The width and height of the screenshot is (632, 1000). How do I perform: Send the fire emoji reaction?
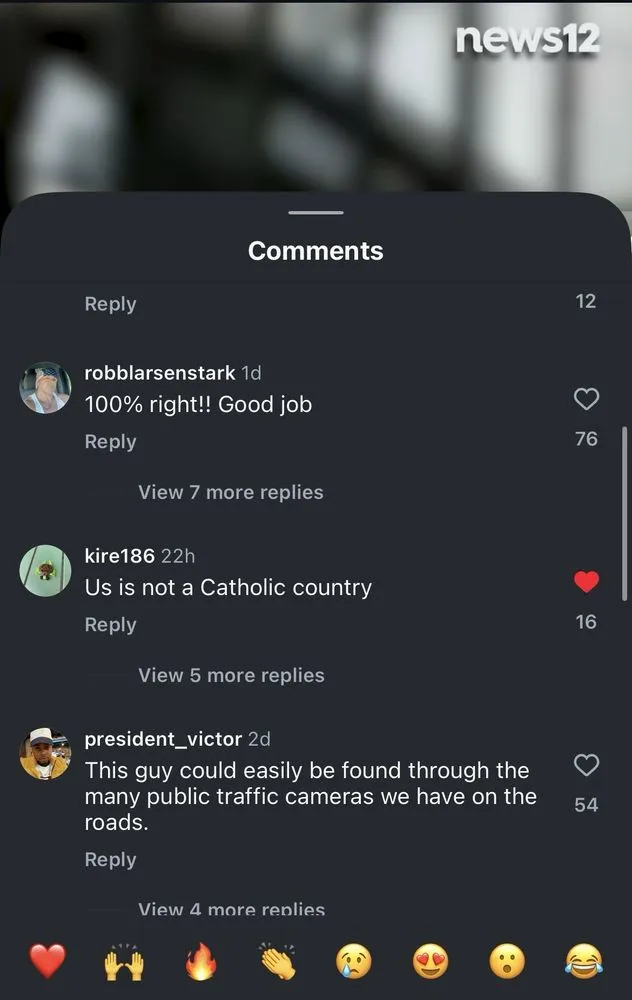click(x=201, y=961)
